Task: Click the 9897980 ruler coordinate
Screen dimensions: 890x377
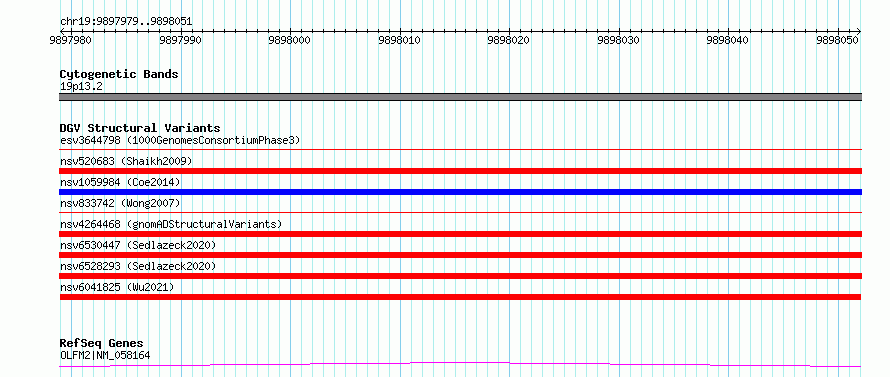Action: point(70,40)
